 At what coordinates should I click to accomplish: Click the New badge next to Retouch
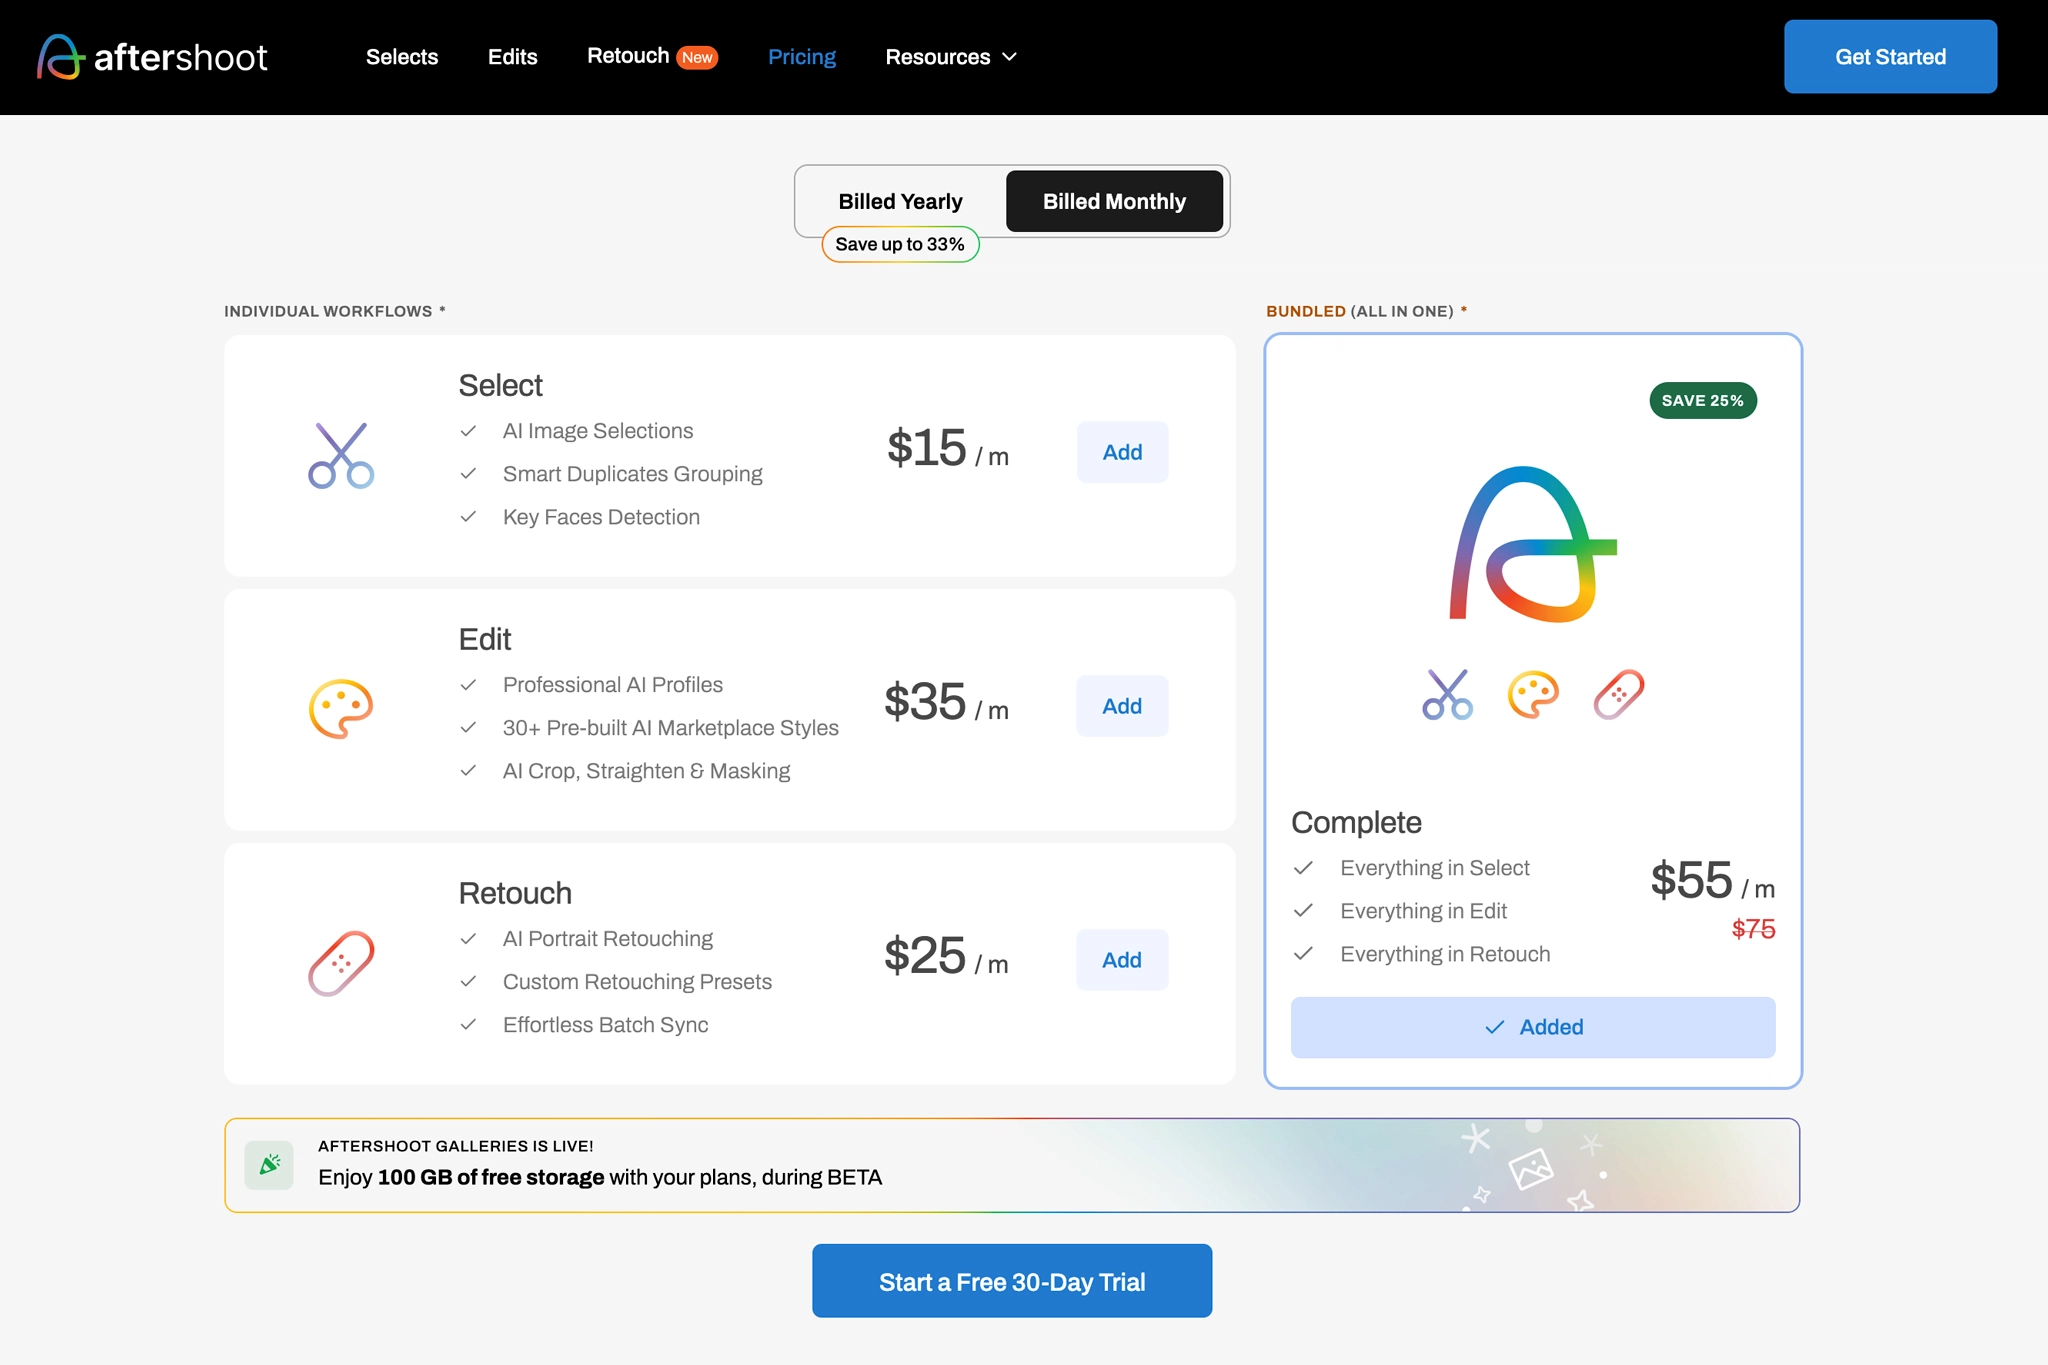(x=697, y=57)
